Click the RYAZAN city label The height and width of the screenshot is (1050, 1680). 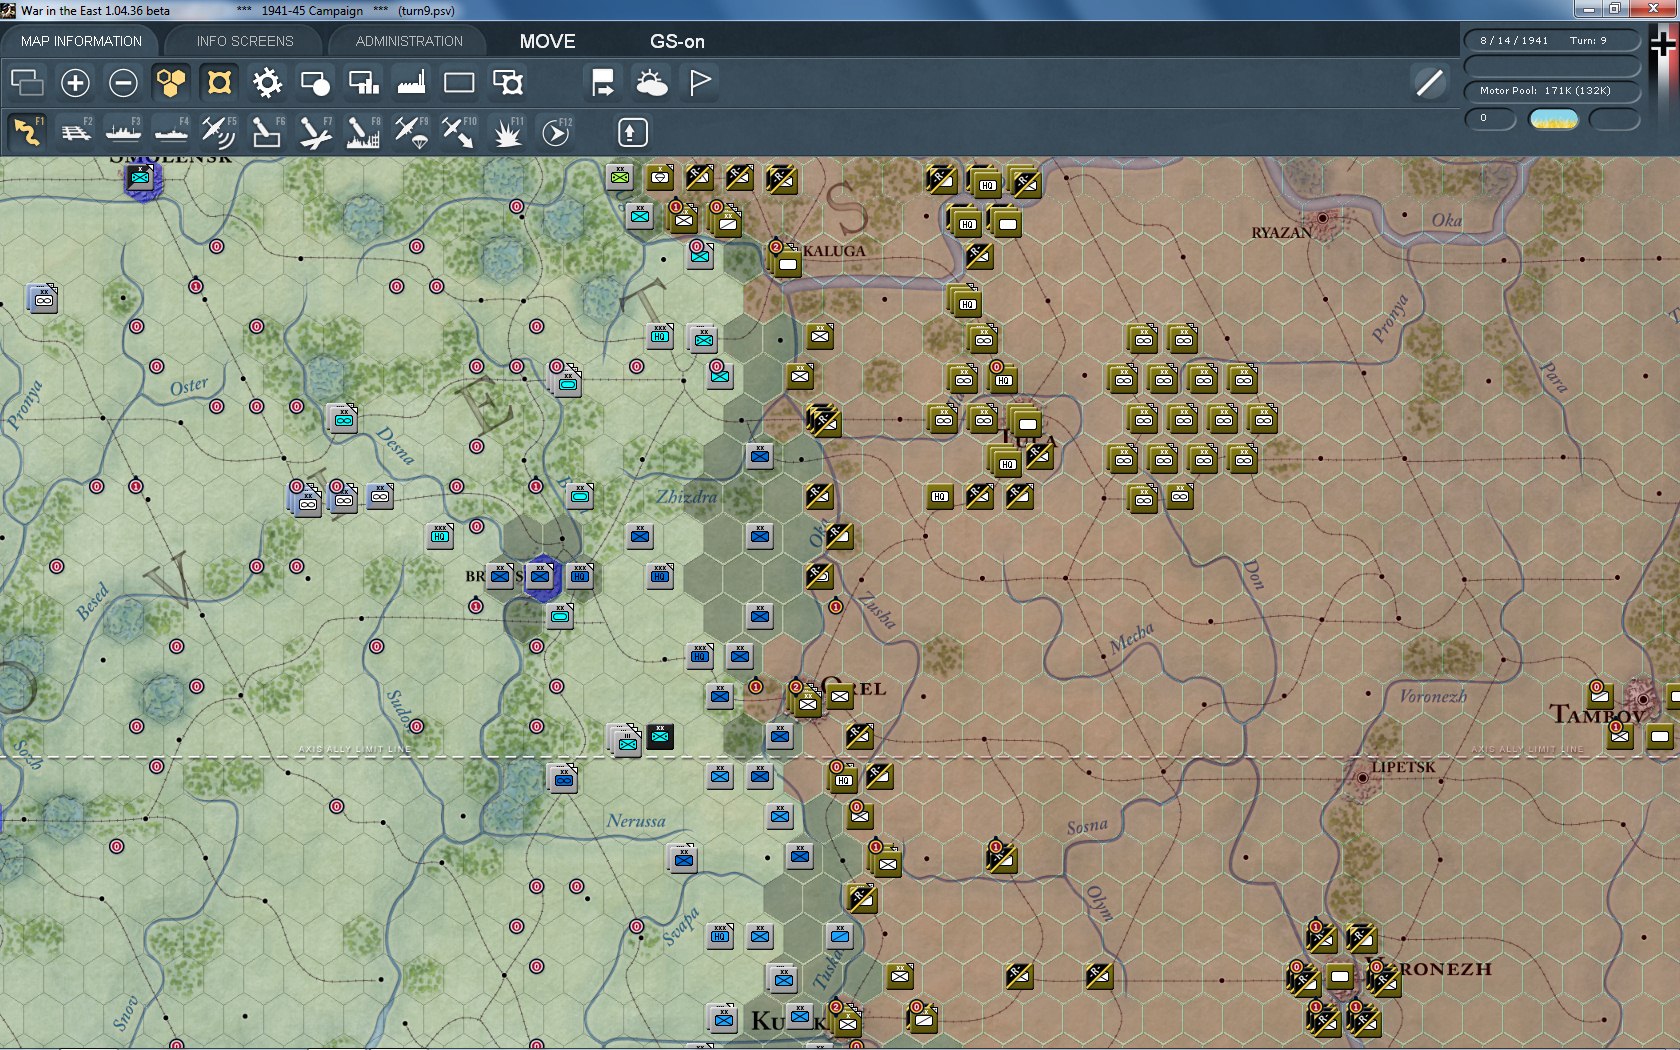[1281, 233]
